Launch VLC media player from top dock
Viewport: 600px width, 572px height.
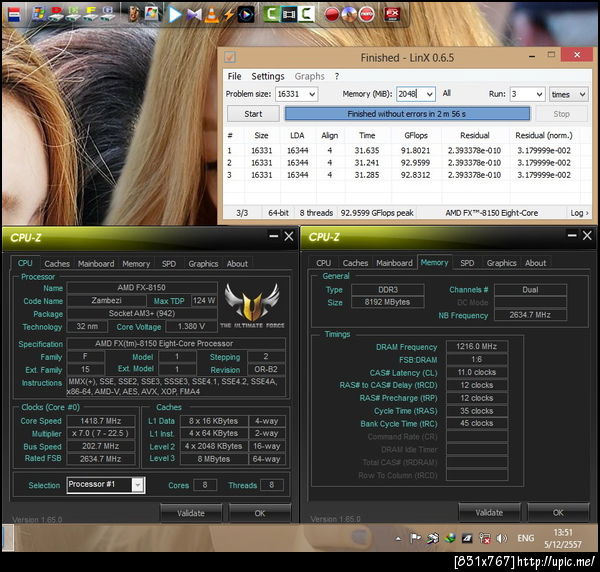(212, 14)
